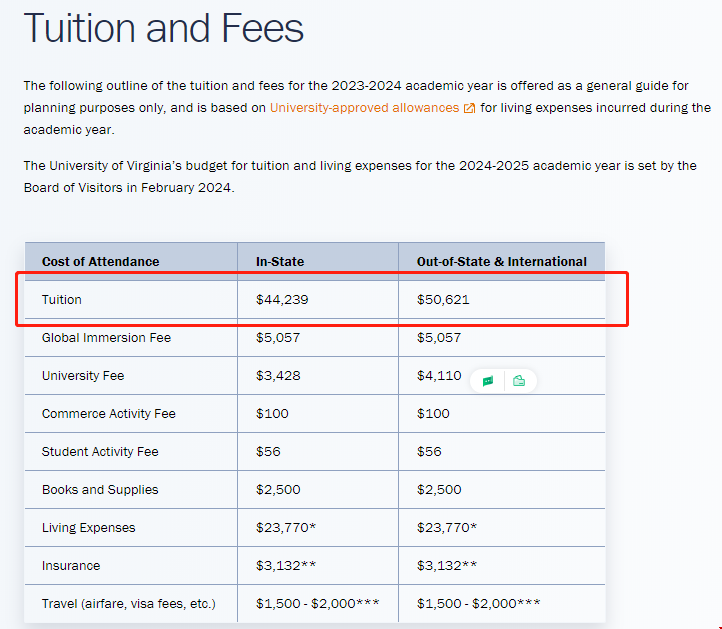The image size is (722, 629).
Task: Click the Global Immersion Fee row label
Action: (x=106, y=337)
